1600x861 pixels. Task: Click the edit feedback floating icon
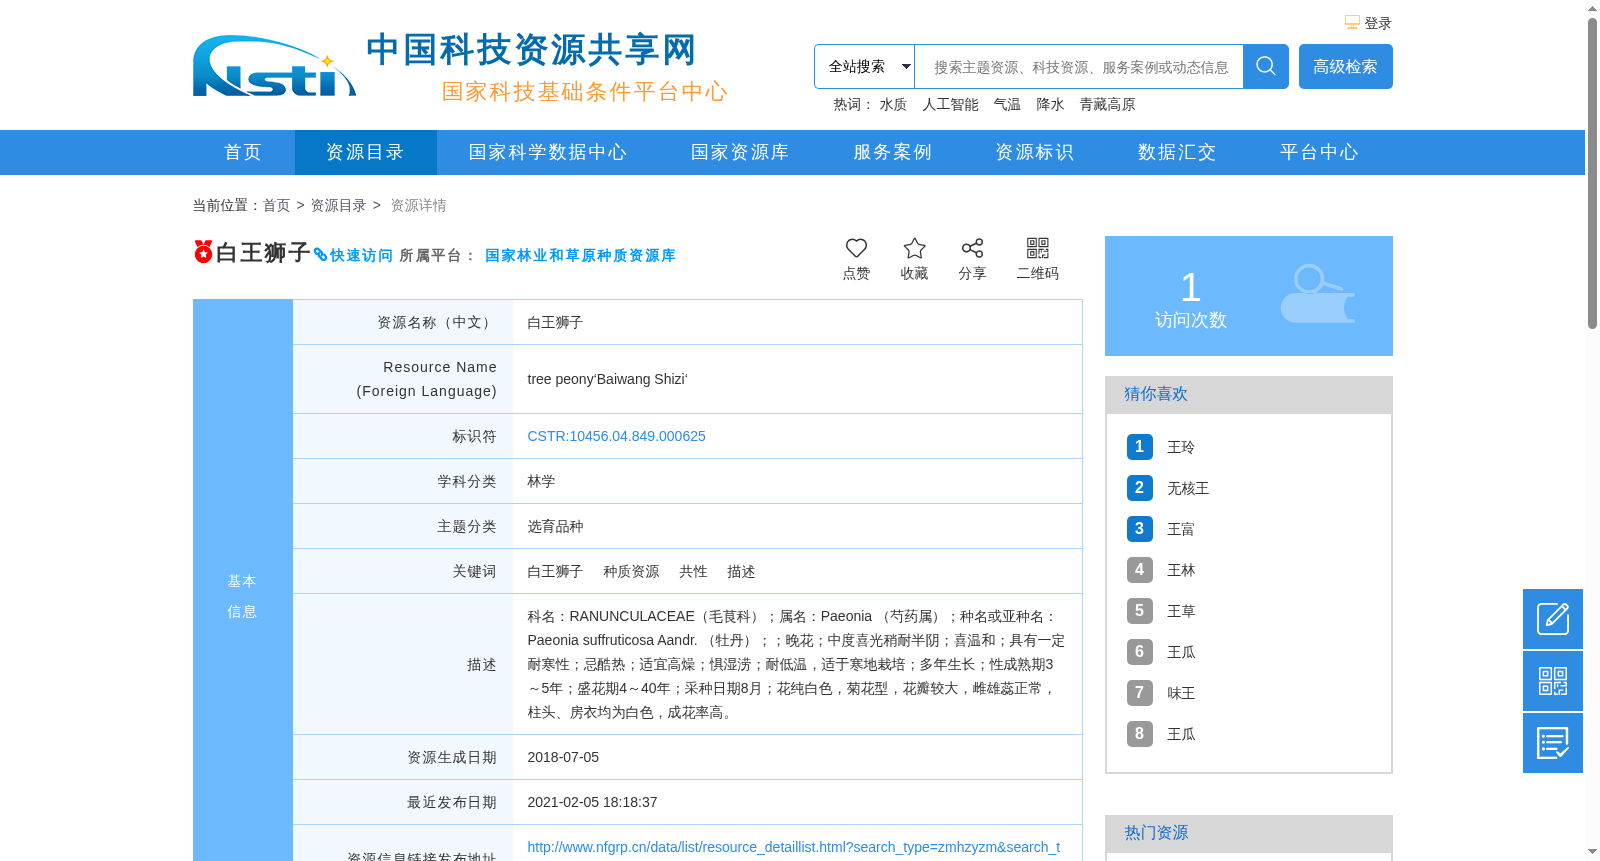click(1553, 619)
